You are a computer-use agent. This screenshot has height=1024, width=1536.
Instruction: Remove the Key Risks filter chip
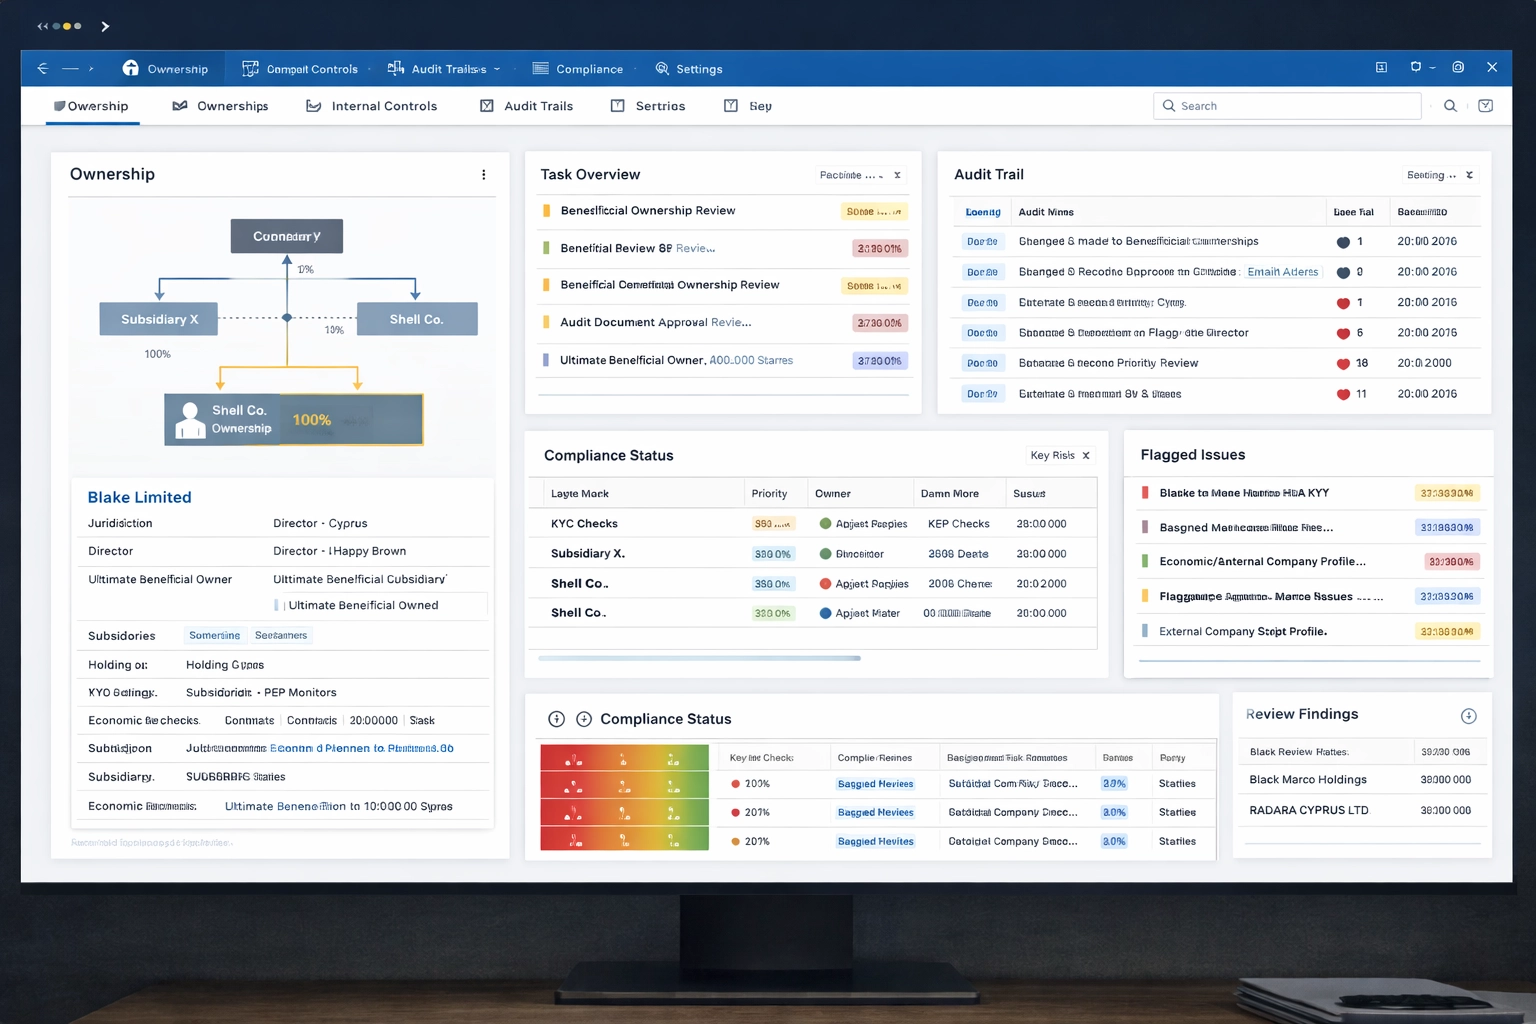tap(1086, 456)
